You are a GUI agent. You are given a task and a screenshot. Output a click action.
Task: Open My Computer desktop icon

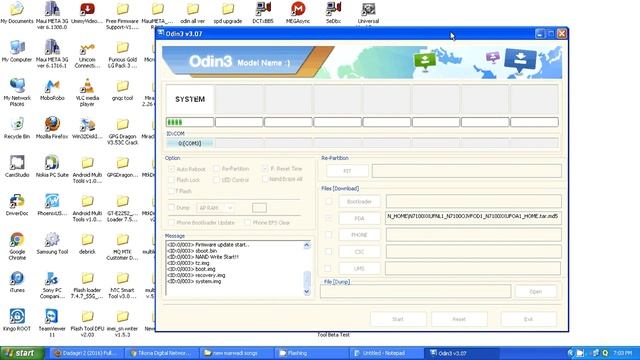tap(17, 51)
